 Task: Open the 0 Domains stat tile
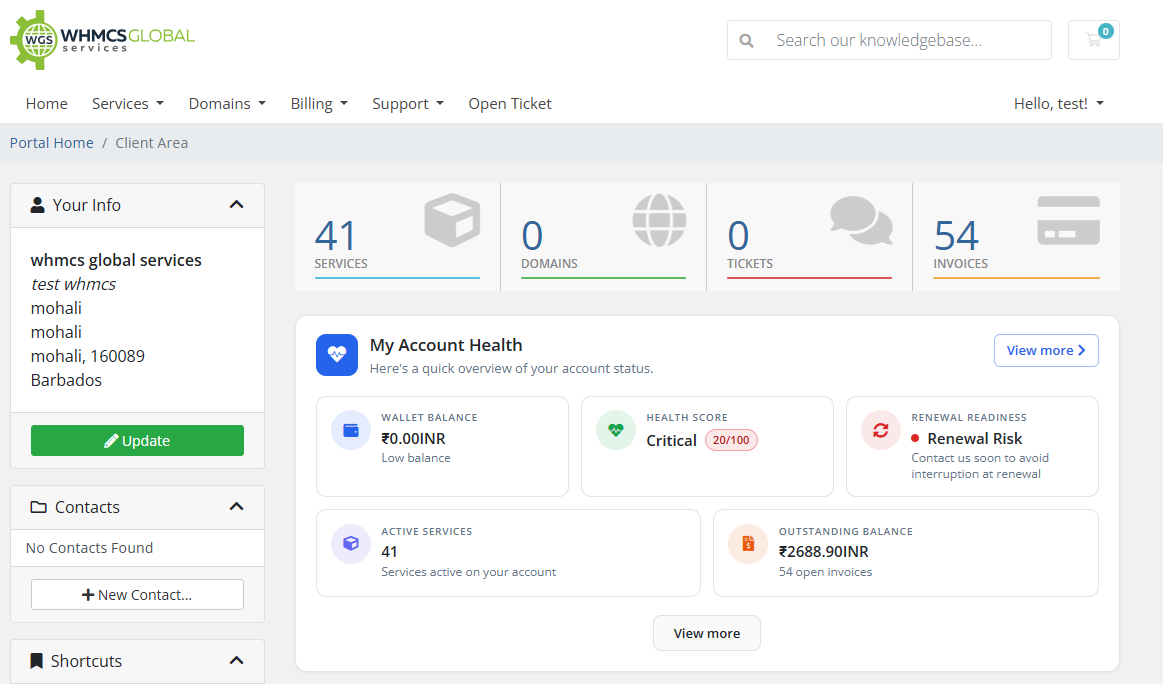(x=604, y=237)
